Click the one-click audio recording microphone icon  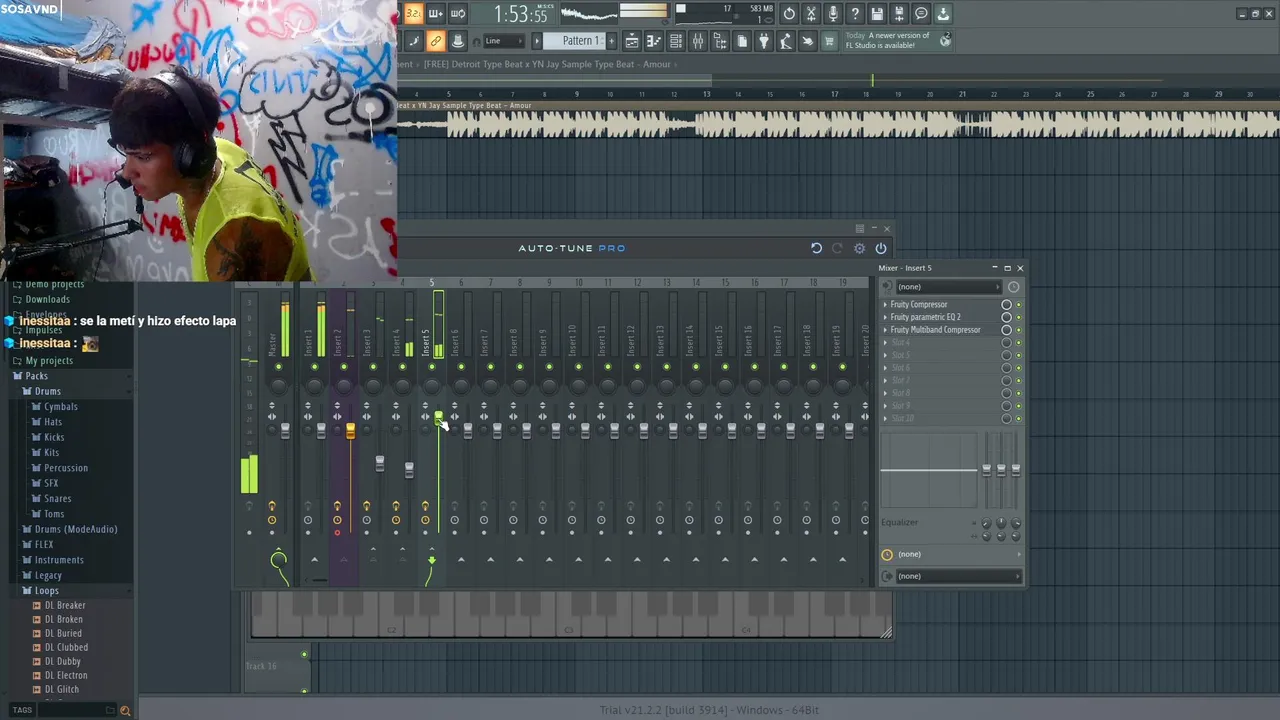coord(833,14)
